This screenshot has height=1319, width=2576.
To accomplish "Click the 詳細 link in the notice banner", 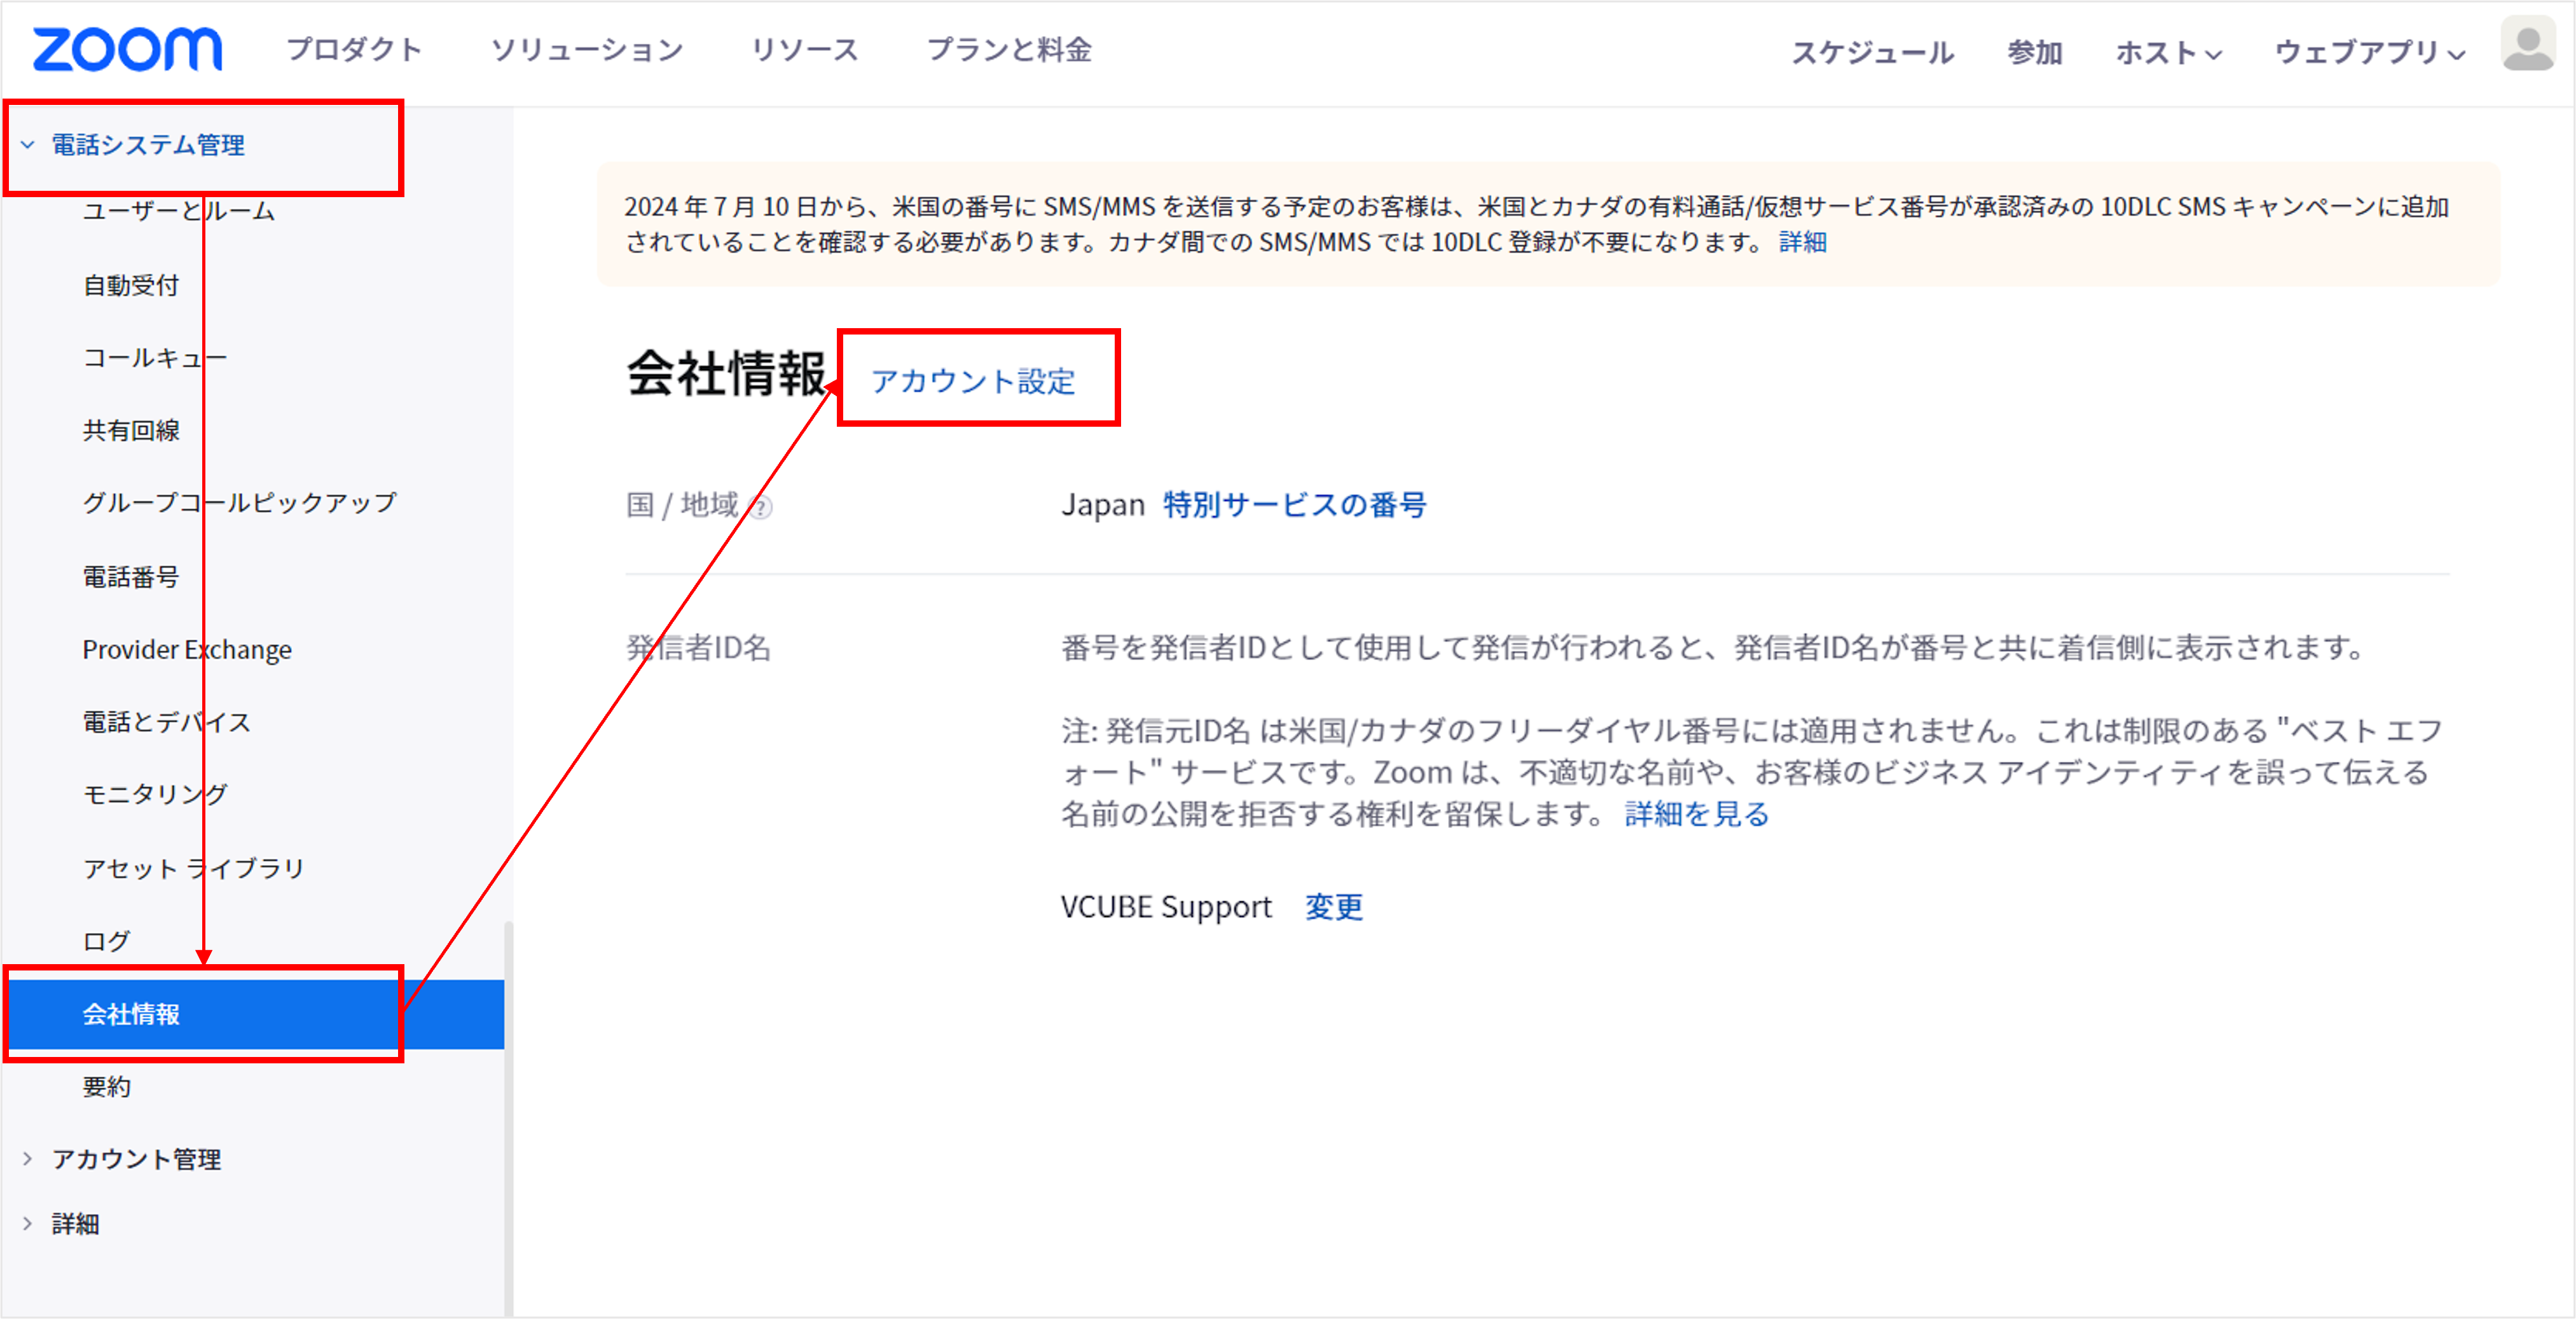I will click(1802, 242).
